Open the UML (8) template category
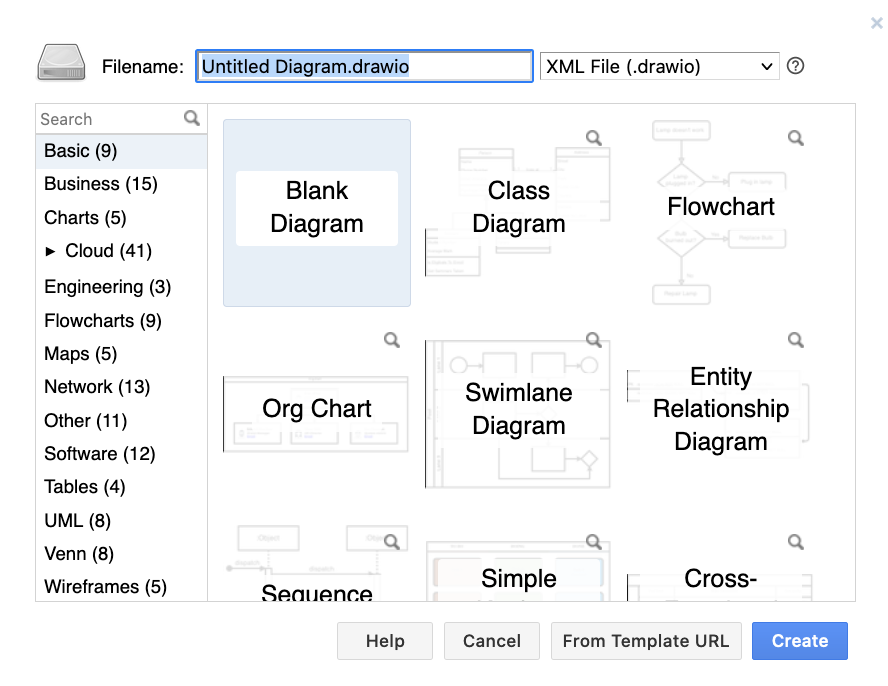This screenshot has height=686, width=888. (78, 521)
